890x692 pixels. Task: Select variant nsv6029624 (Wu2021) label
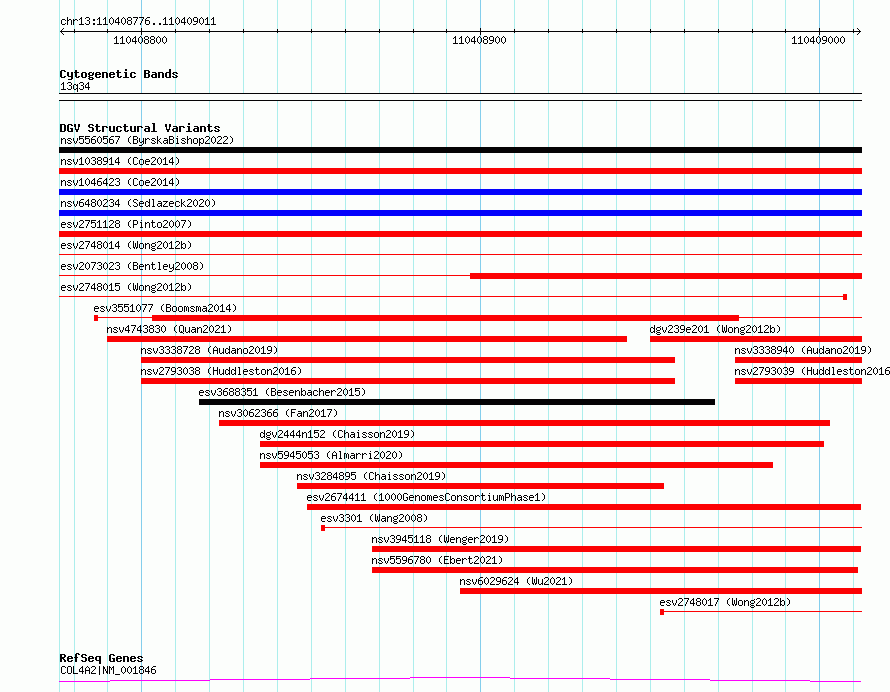pyautogui.click(x=517, y=581)
